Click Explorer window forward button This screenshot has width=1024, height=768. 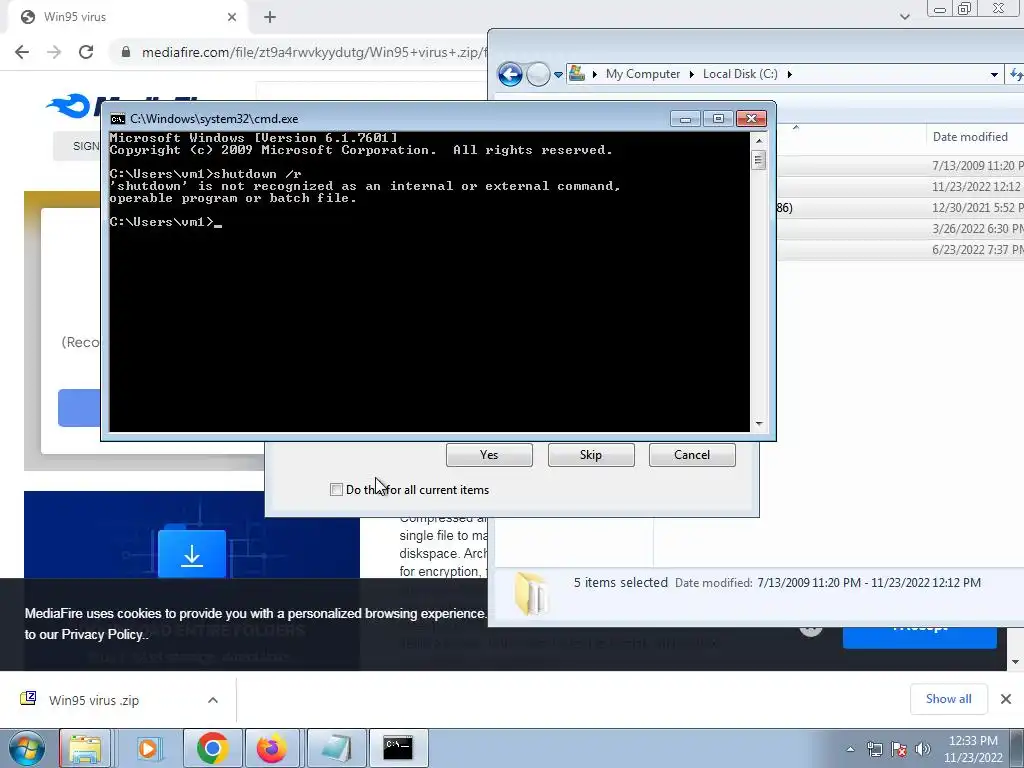[x=538, y=74]
